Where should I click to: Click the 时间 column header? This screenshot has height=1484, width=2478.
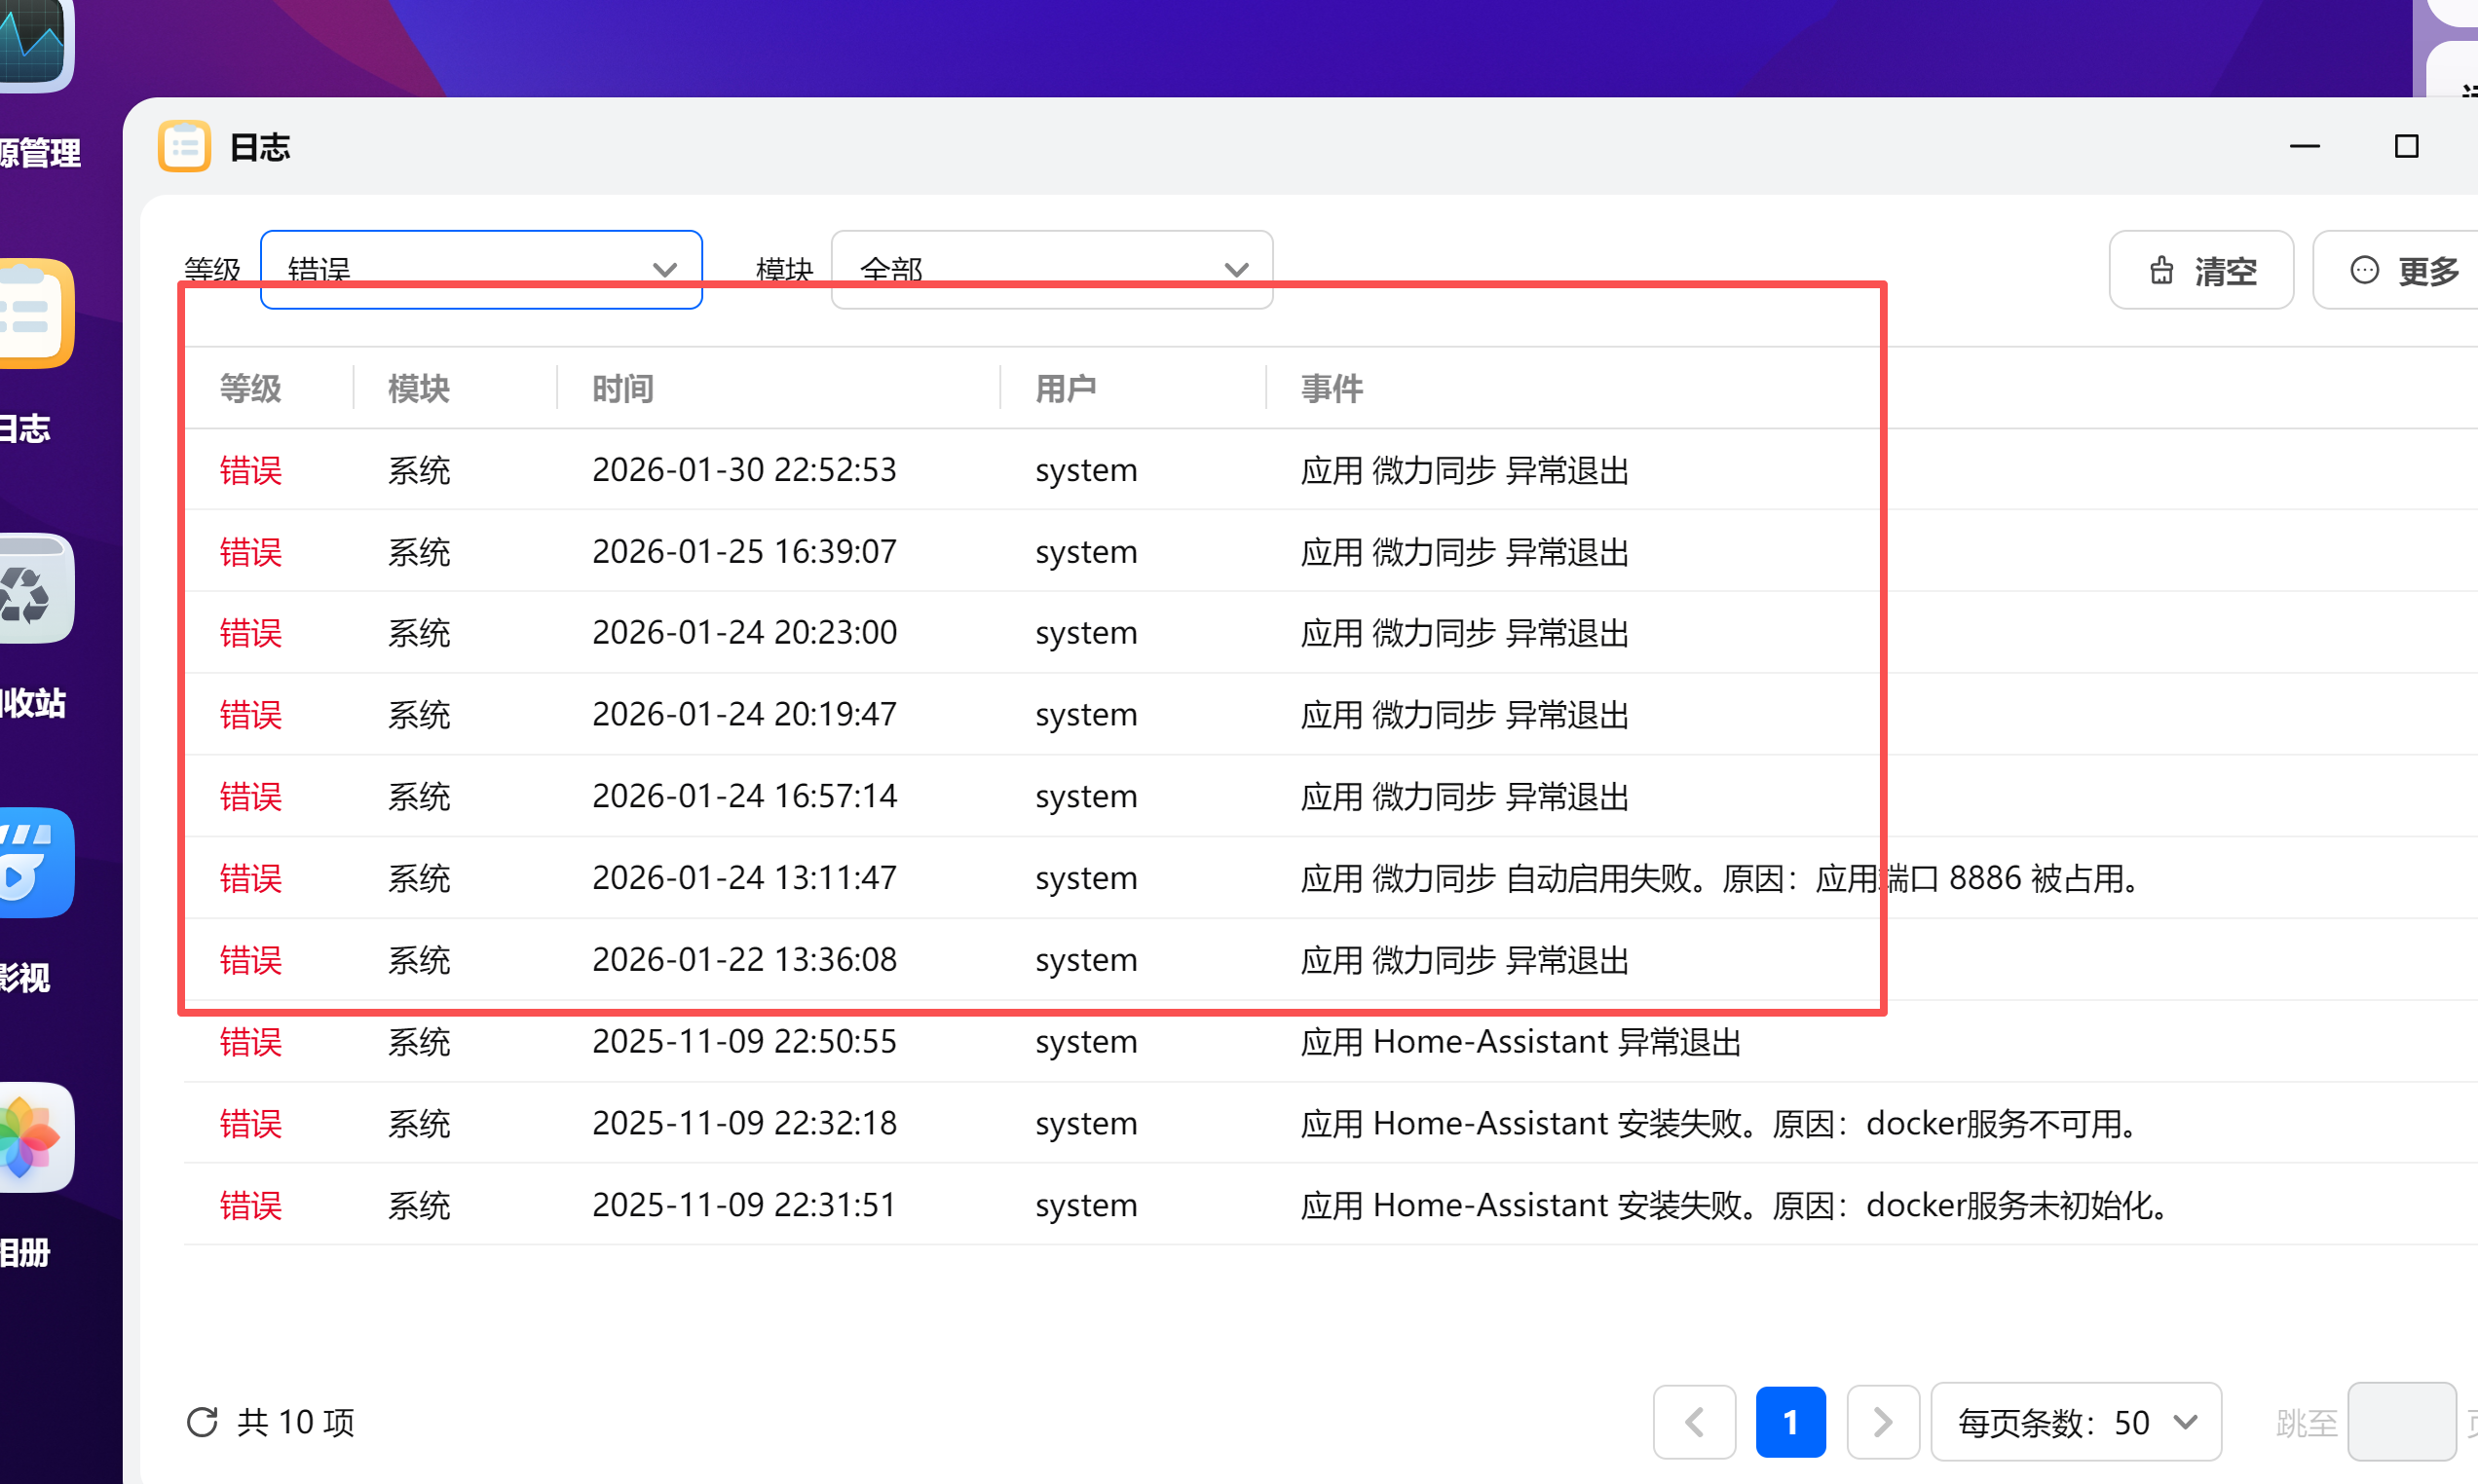point(622,389)
